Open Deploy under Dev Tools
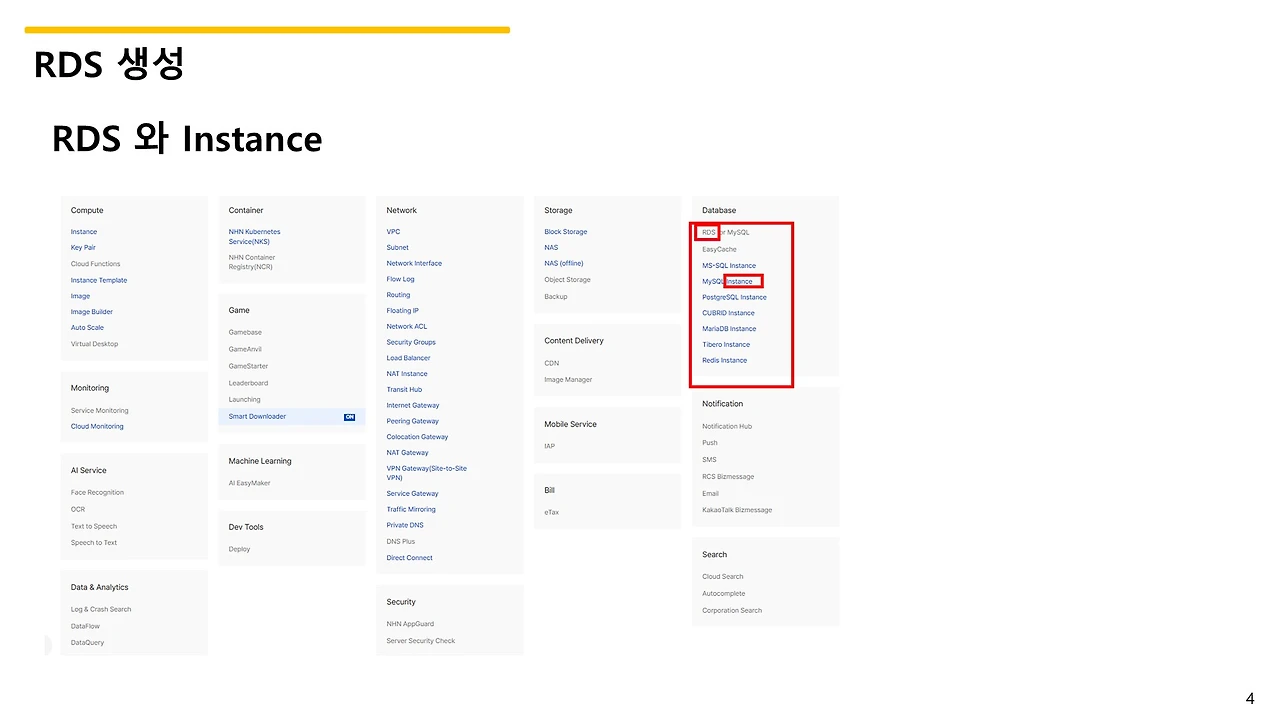Viewport: 1280px width, 720px height. (x=239, y=549)
